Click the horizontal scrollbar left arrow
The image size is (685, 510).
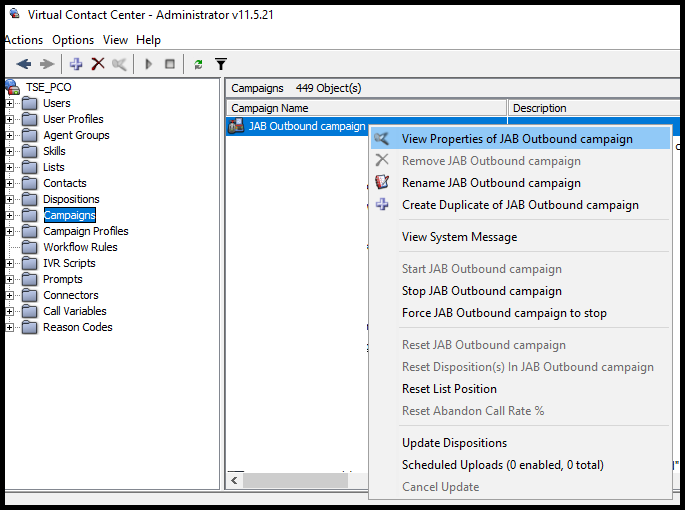pyautogui.click(x=235, y=481)
